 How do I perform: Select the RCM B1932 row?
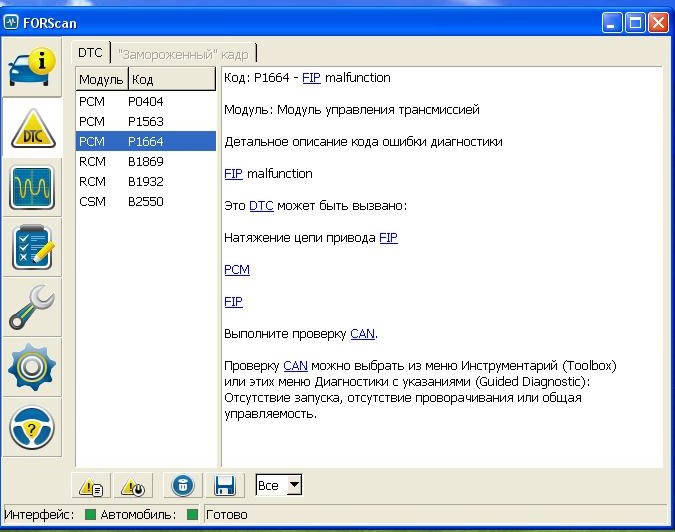click(x=146, y=181)
